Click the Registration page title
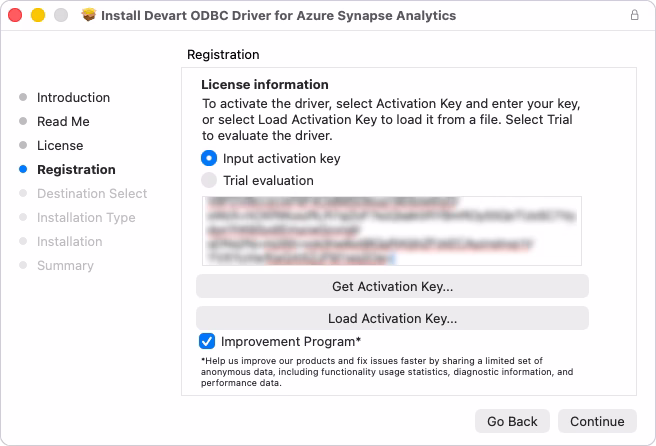The height and width of the screenshot is (446, 656). (223, 54)
